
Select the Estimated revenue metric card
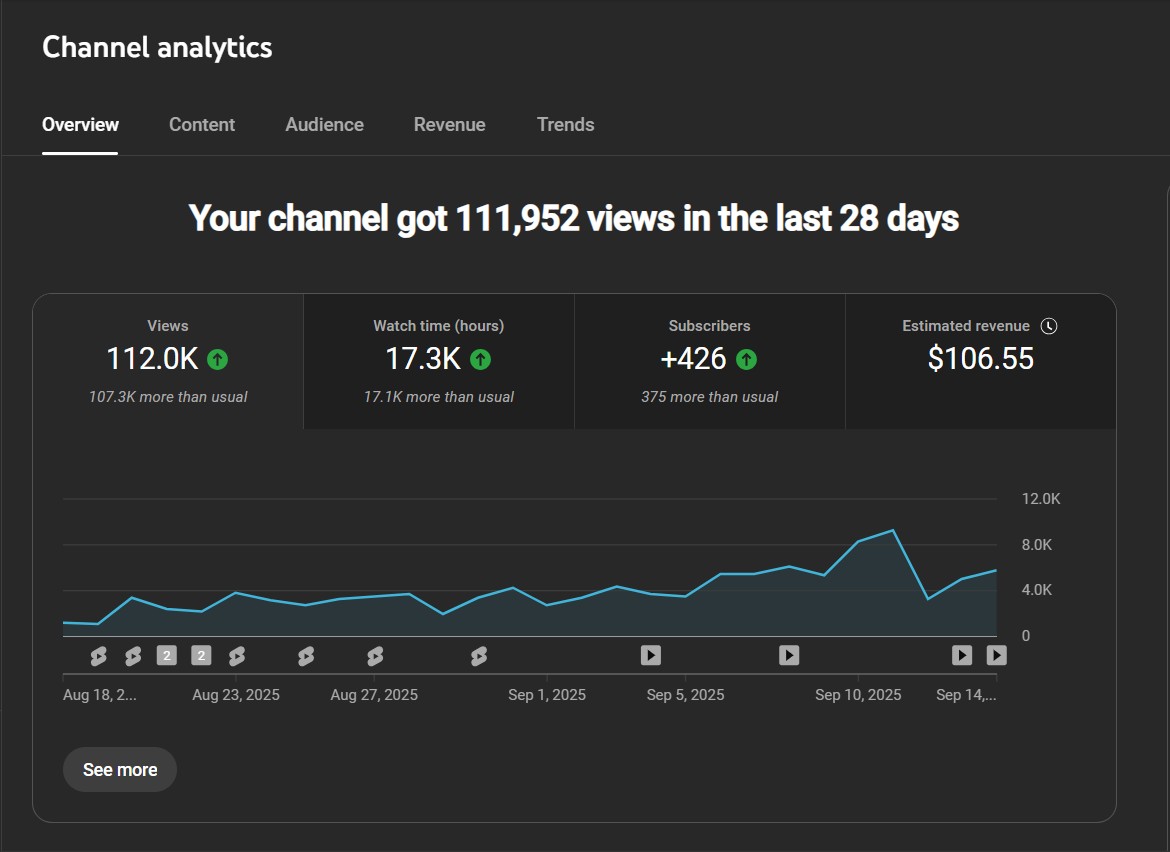pos(980,361)
